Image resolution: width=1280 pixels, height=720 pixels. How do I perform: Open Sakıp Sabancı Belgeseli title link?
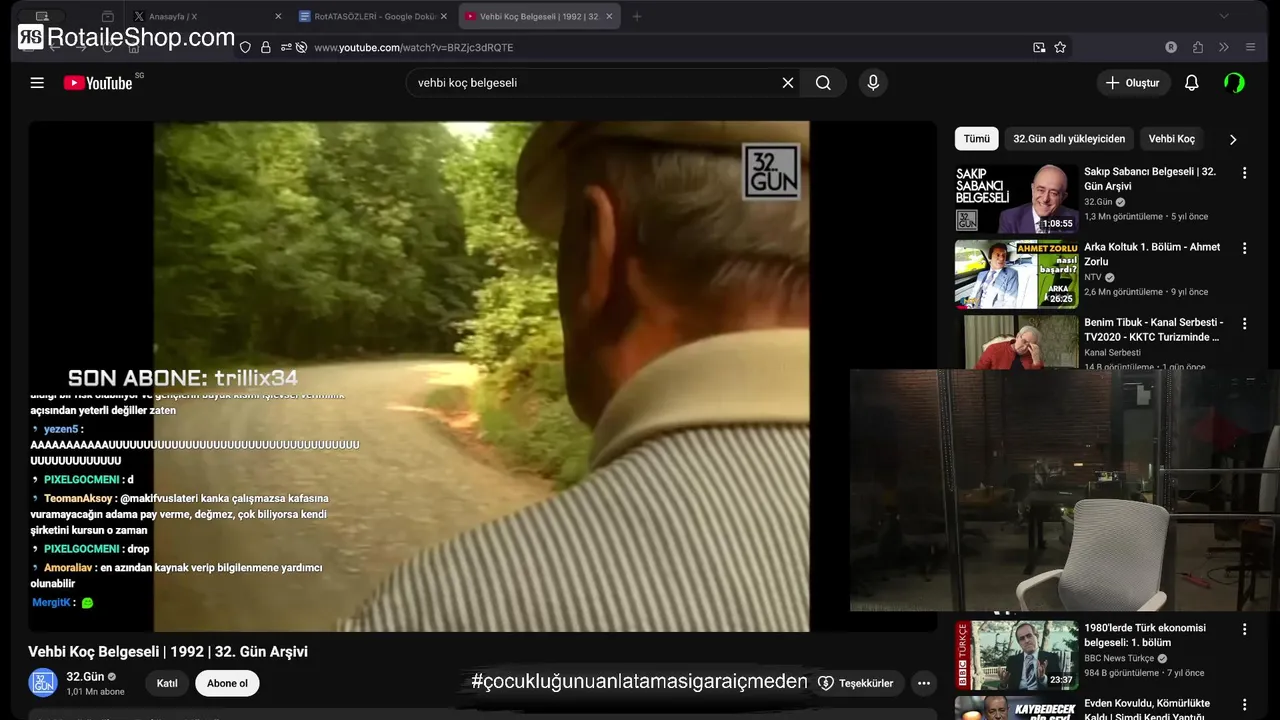click(1150, 179)
